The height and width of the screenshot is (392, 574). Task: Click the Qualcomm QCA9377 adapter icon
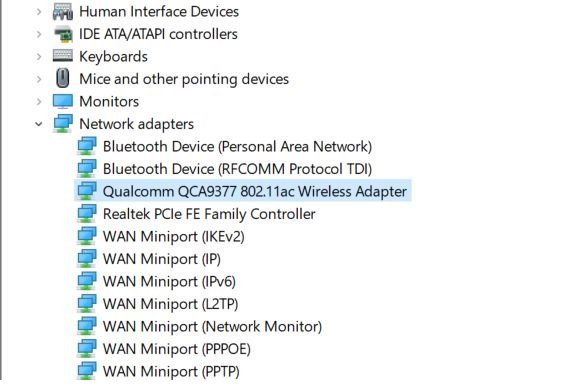click(x=87, y=191)
